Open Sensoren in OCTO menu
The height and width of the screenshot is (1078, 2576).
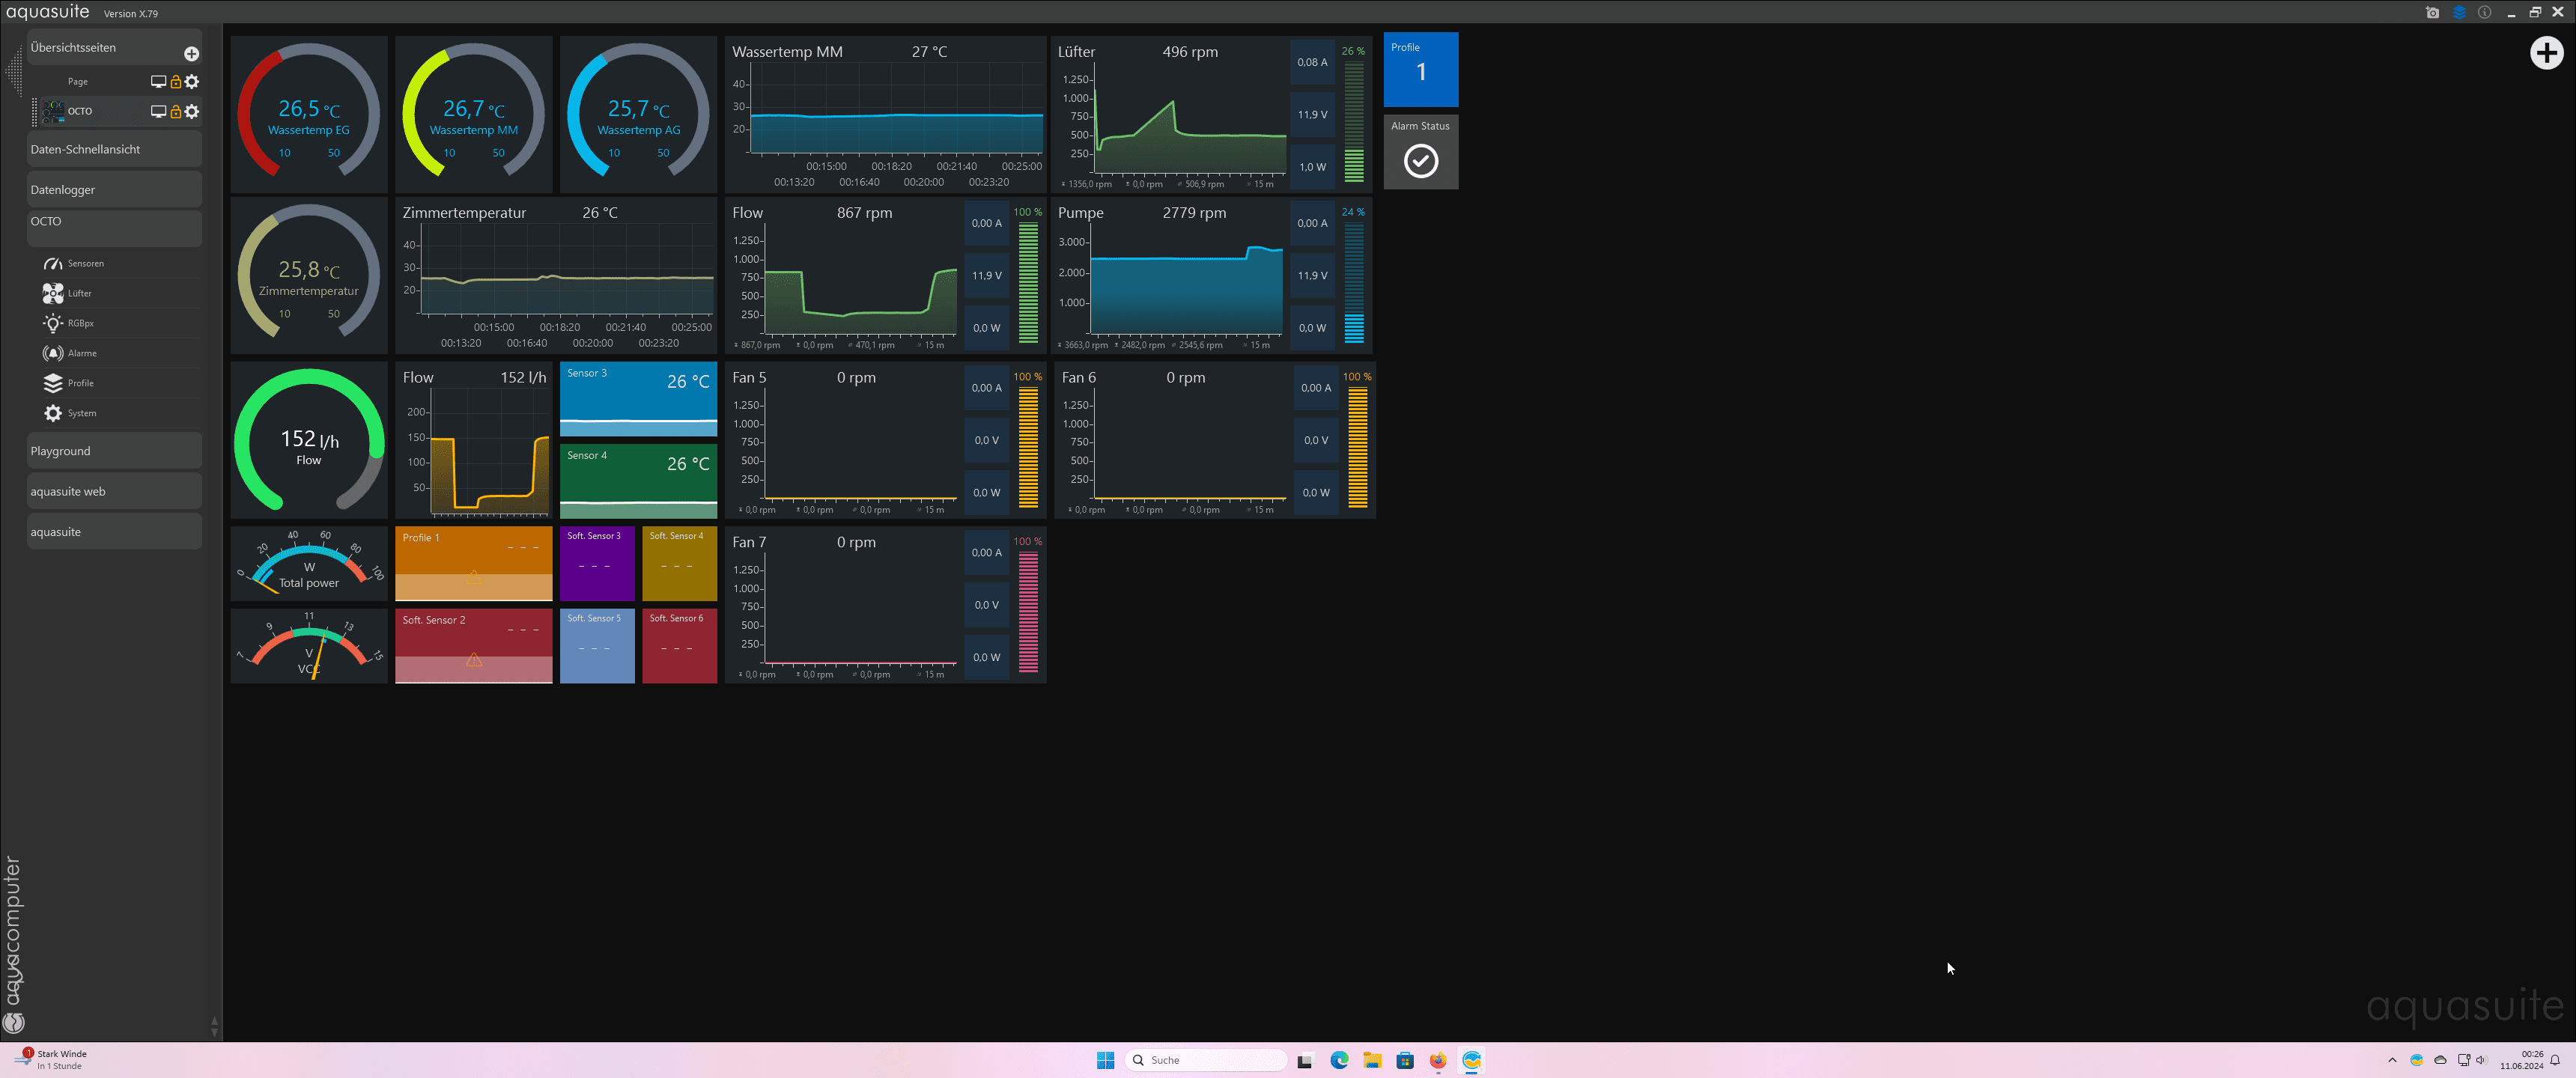point(85,264)
